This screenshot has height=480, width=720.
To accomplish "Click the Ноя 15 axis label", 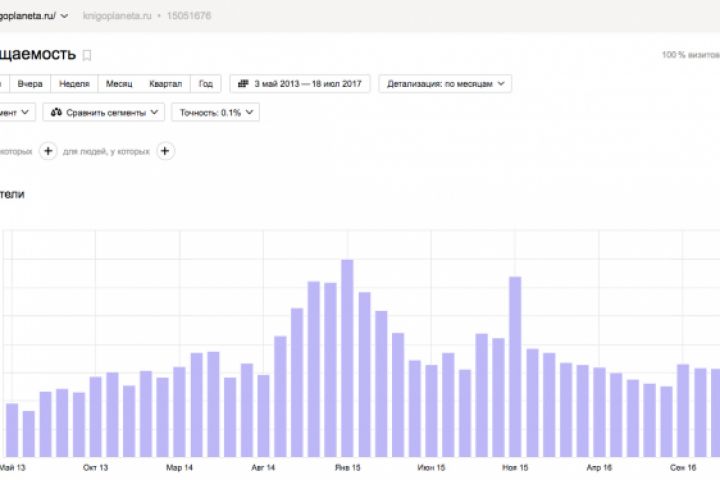I will tap(515, 468).
